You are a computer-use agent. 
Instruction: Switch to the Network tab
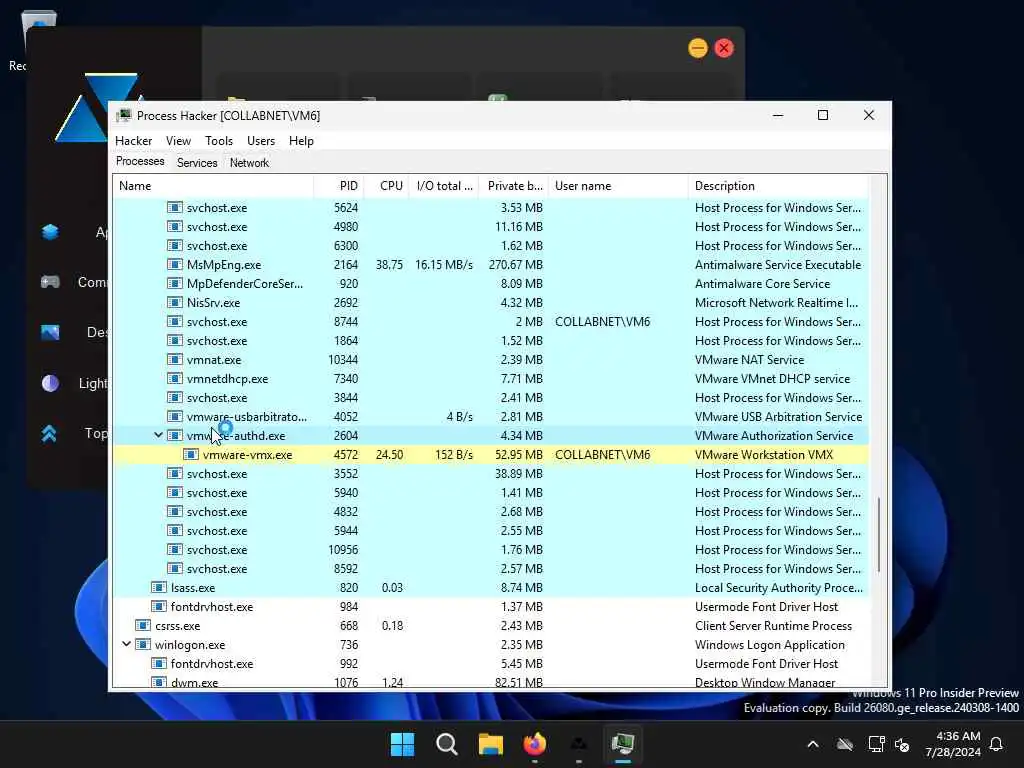tap(249, 163)
